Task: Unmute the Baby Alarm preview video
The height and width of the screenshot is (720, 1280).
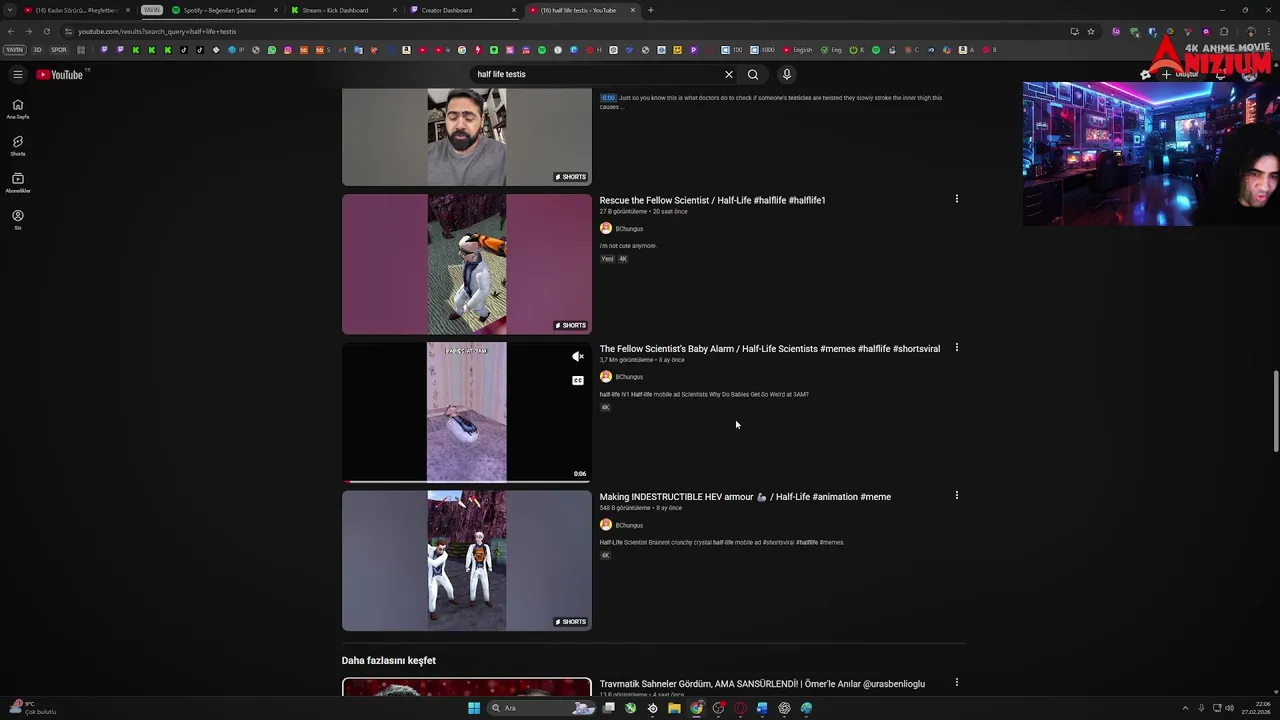Action: click(578, 356)
